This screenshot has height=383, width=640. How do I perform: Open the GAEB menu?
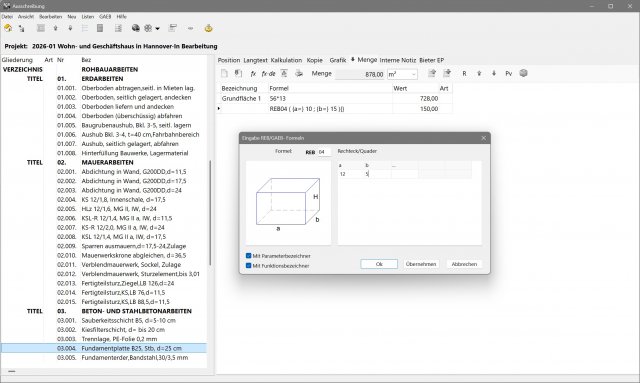105,17
